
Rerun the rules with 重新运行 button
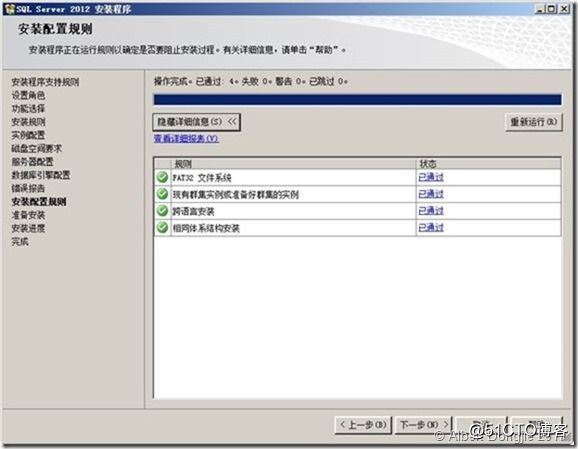point(533,122)
